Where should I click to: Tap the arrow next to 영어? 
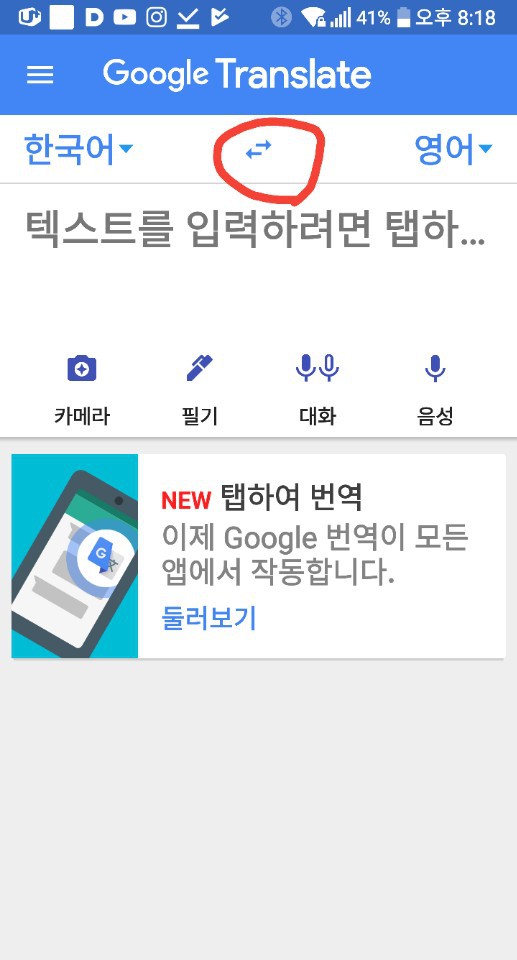click(x=485, y=149)
